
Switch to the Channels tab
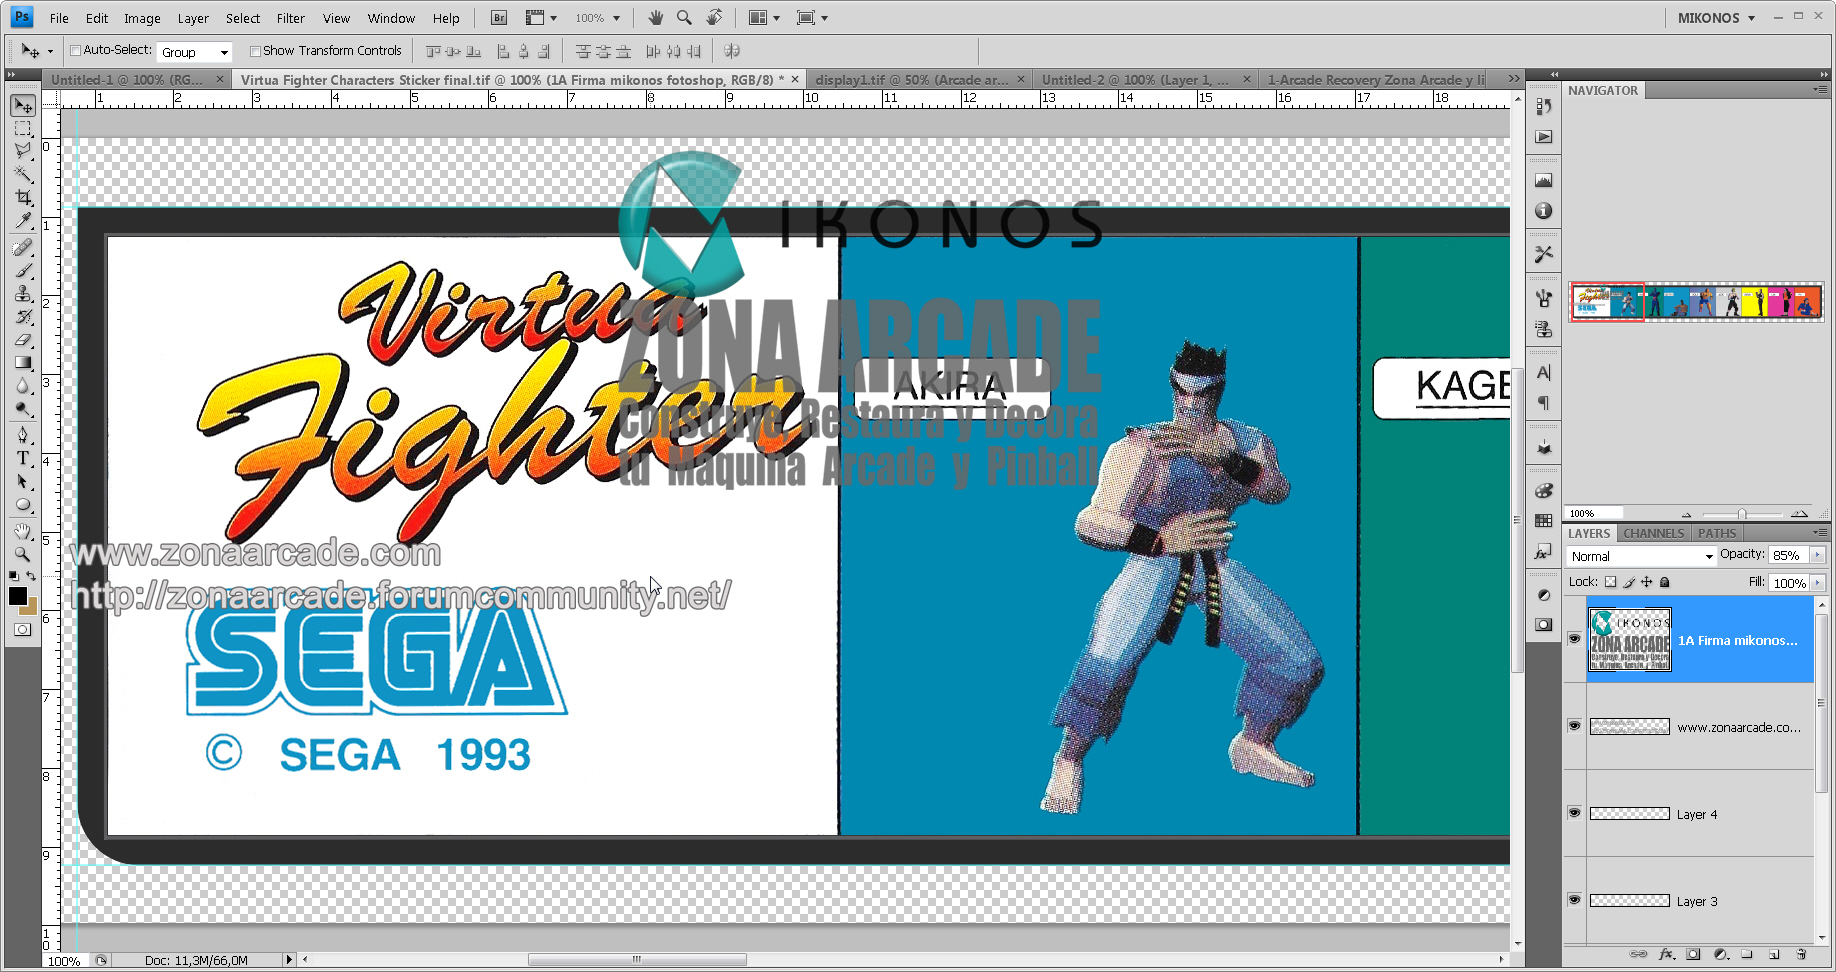coord(1653,533)
